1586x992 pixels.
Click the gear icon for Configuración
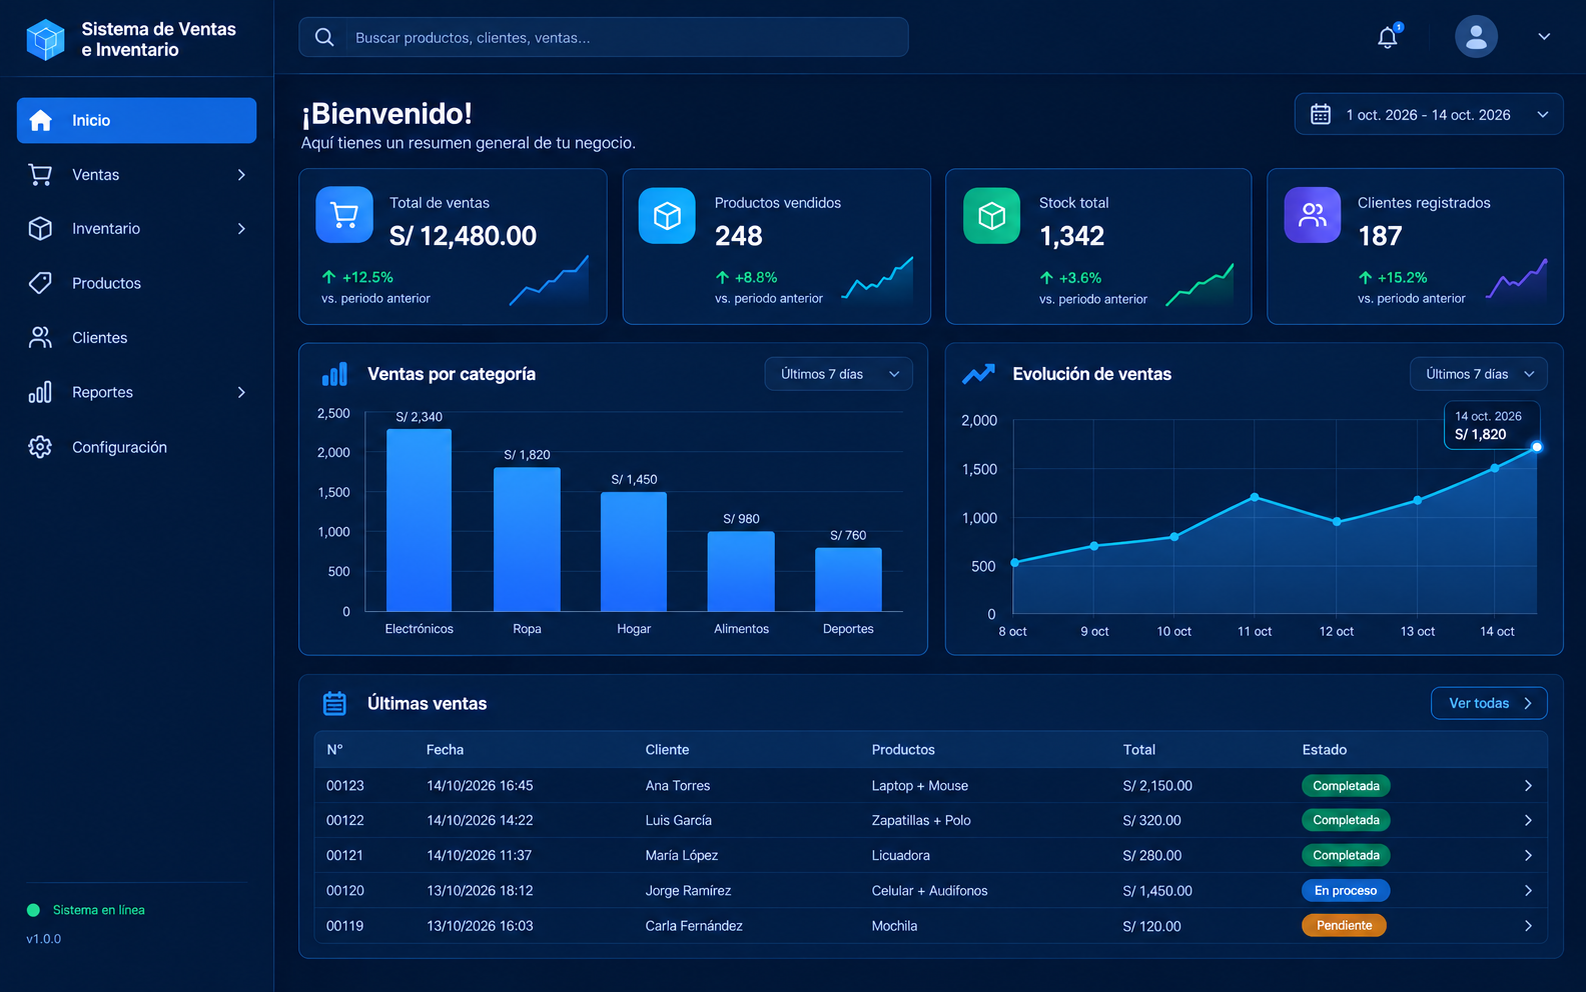[x=40, y=447]
